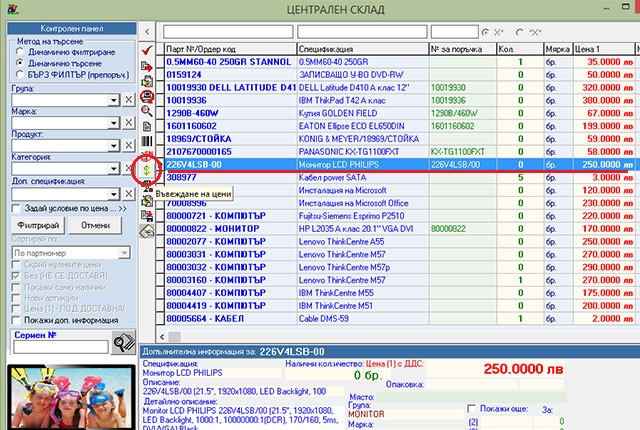The image size is (640, 430).
Task: Click the bottom return arrow toolbar icon
Action: click(x=147, y=231)
